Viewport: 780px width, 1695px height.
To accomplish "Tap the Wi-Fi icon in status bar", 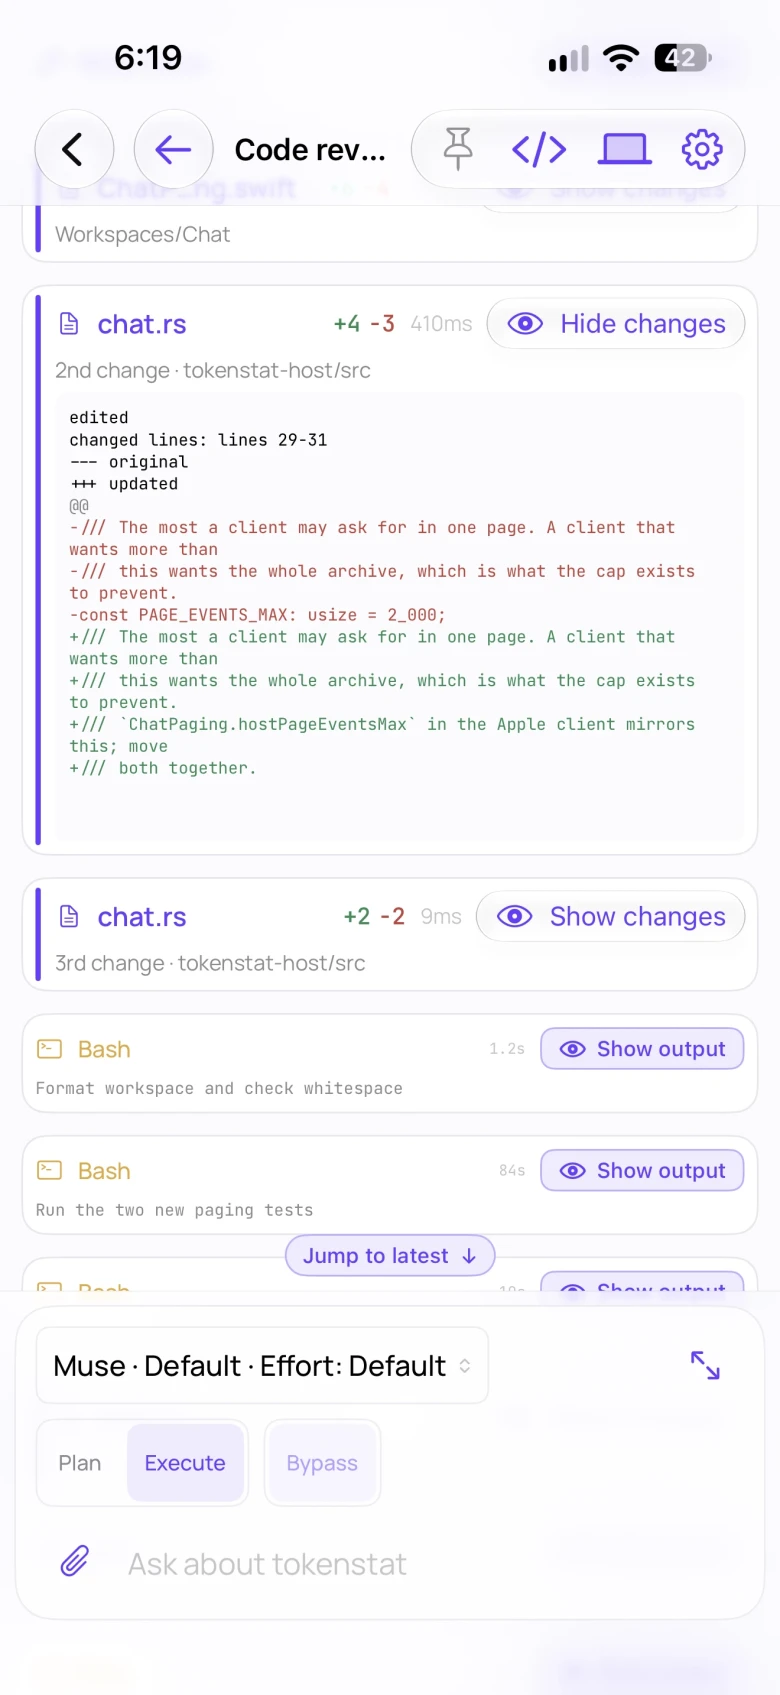I will [621, 58].
